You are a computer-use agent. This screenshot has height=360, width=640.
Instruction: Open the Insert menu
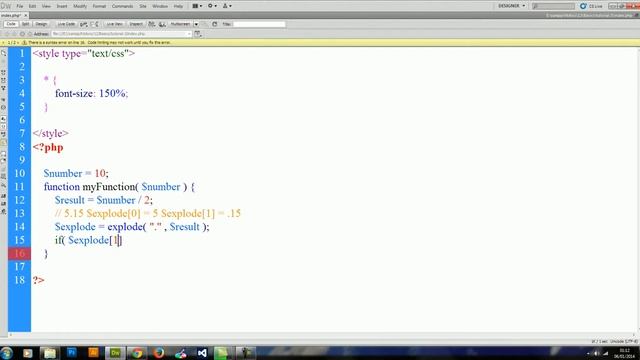[x=62, y=6]
